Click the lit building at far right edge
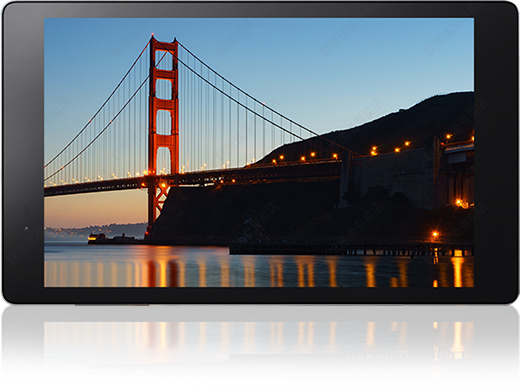This screenshot has width=520, height=388. 460,173
